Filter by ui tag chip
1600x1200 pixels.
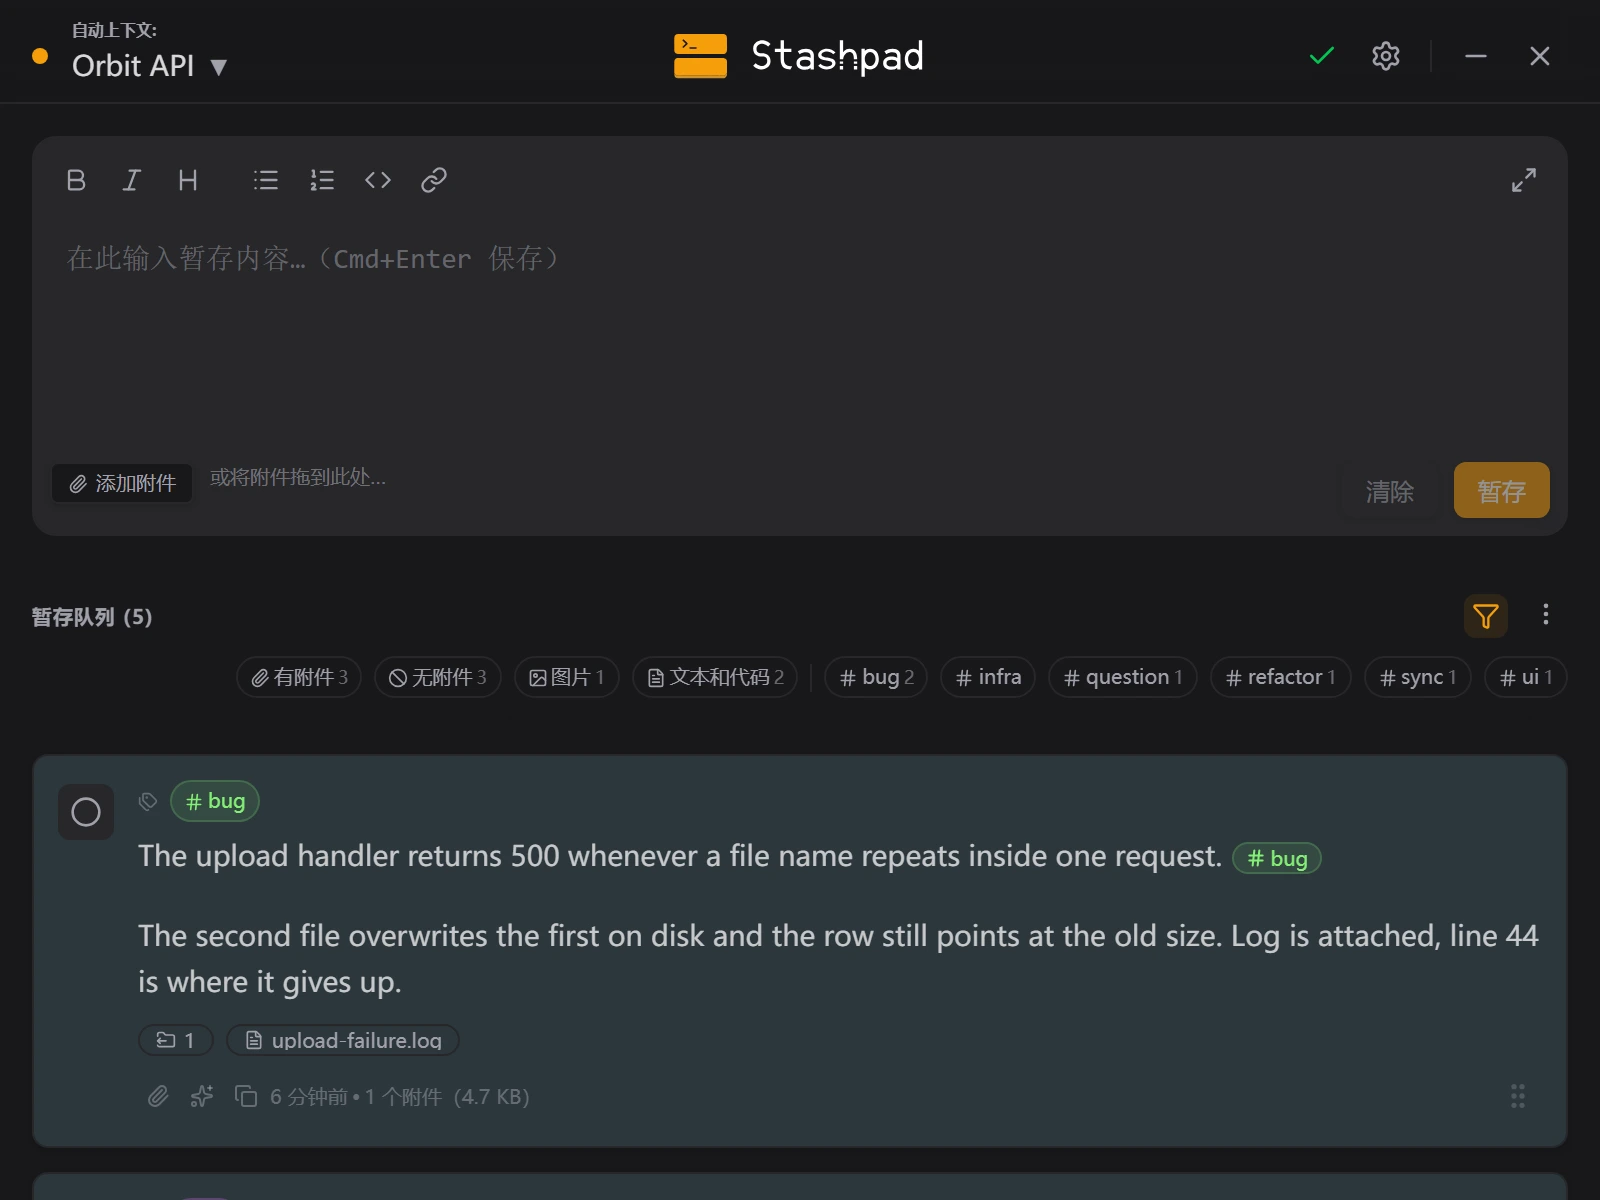tap(1526, 677)
